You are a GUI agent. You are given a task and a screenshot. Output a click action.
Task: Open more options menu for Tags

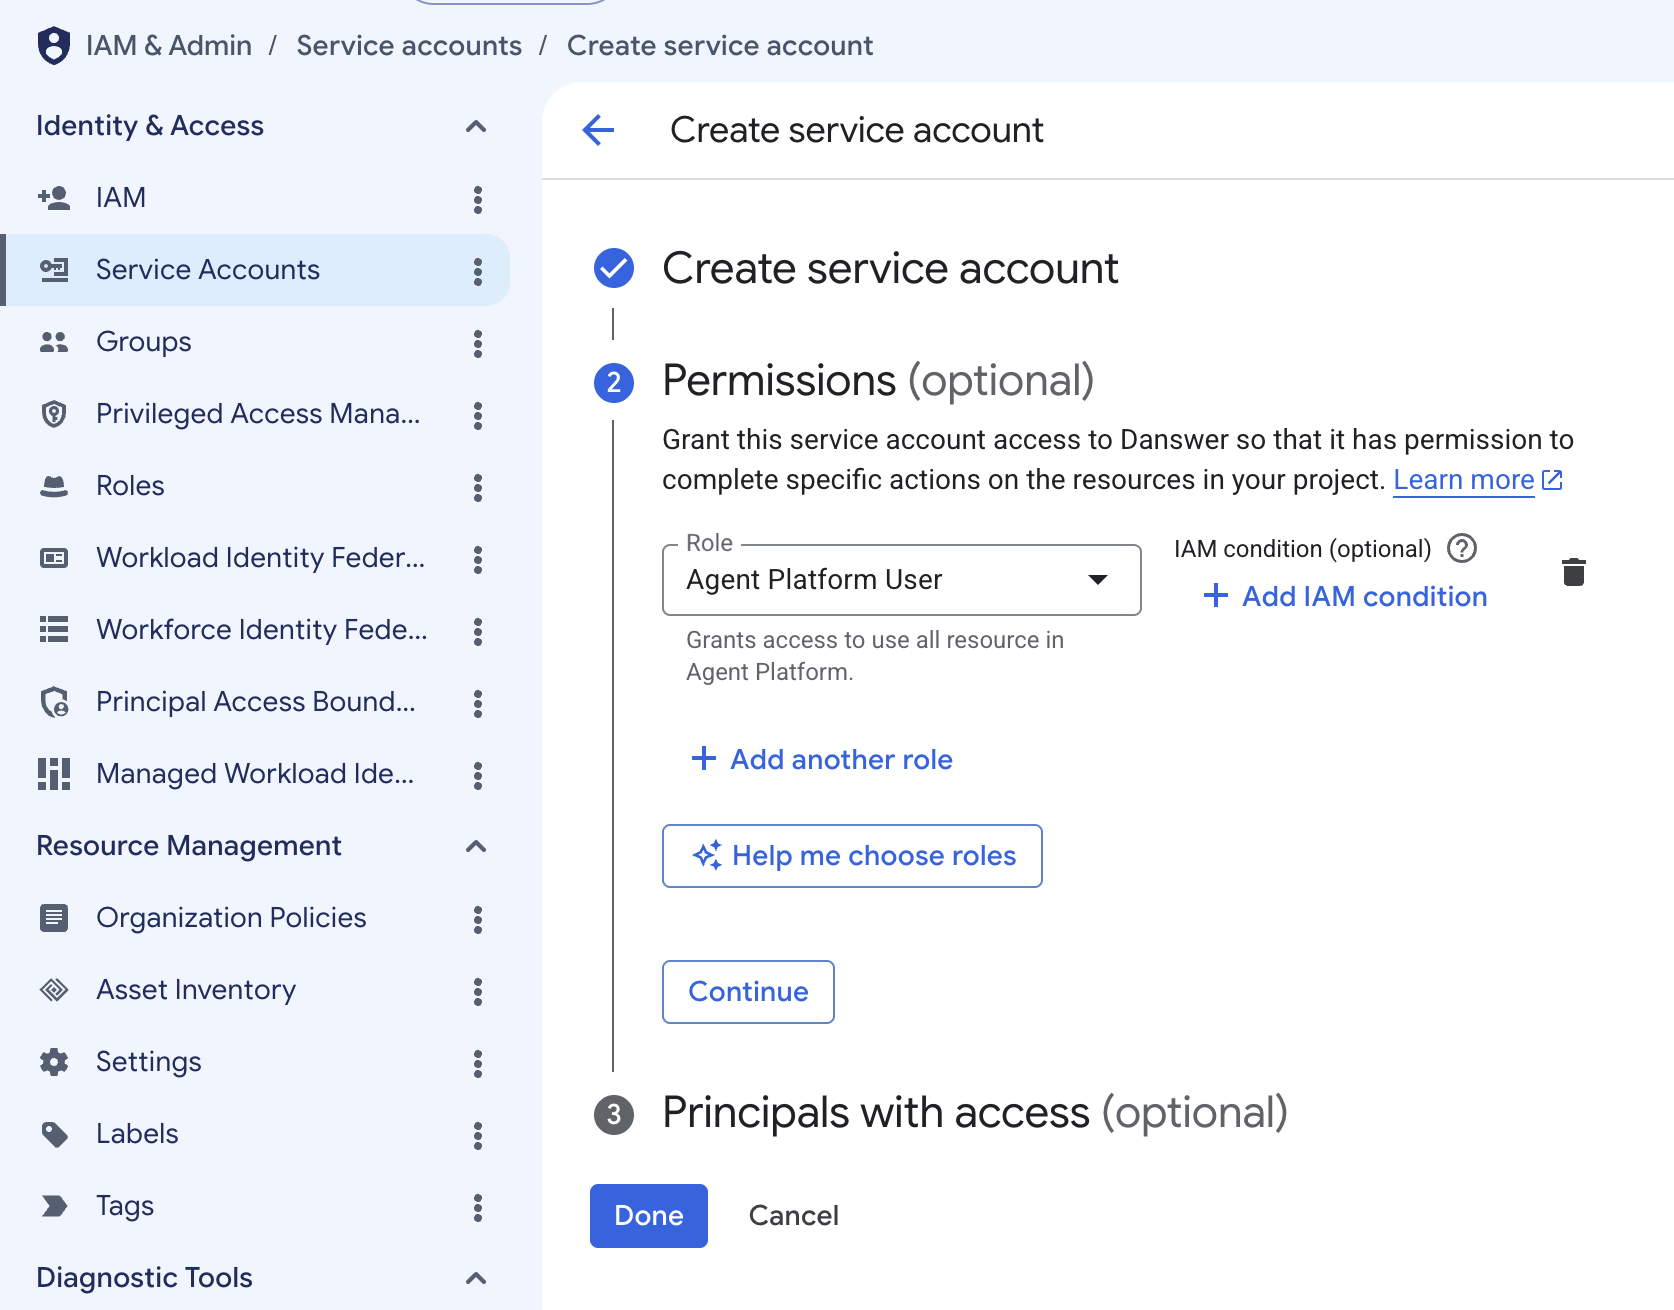coord(478,1207)
